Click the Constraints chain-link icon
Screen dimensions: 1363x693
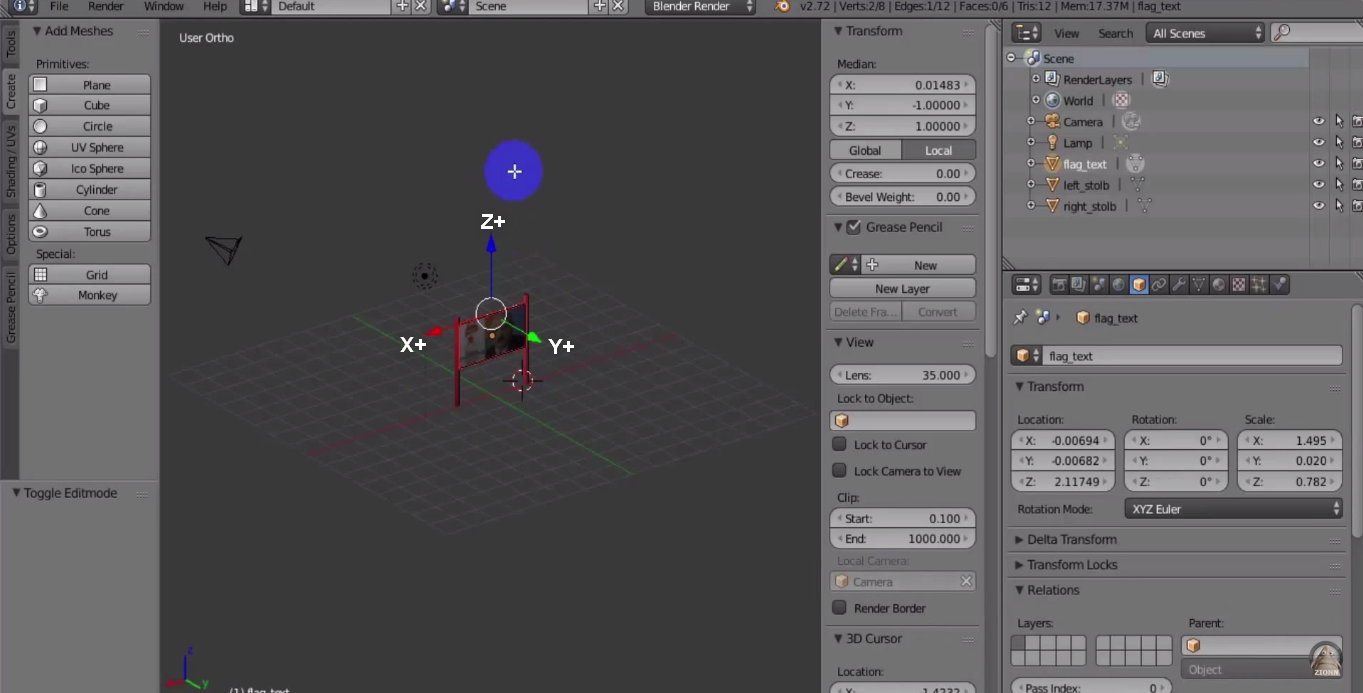tap(1159, 284)
